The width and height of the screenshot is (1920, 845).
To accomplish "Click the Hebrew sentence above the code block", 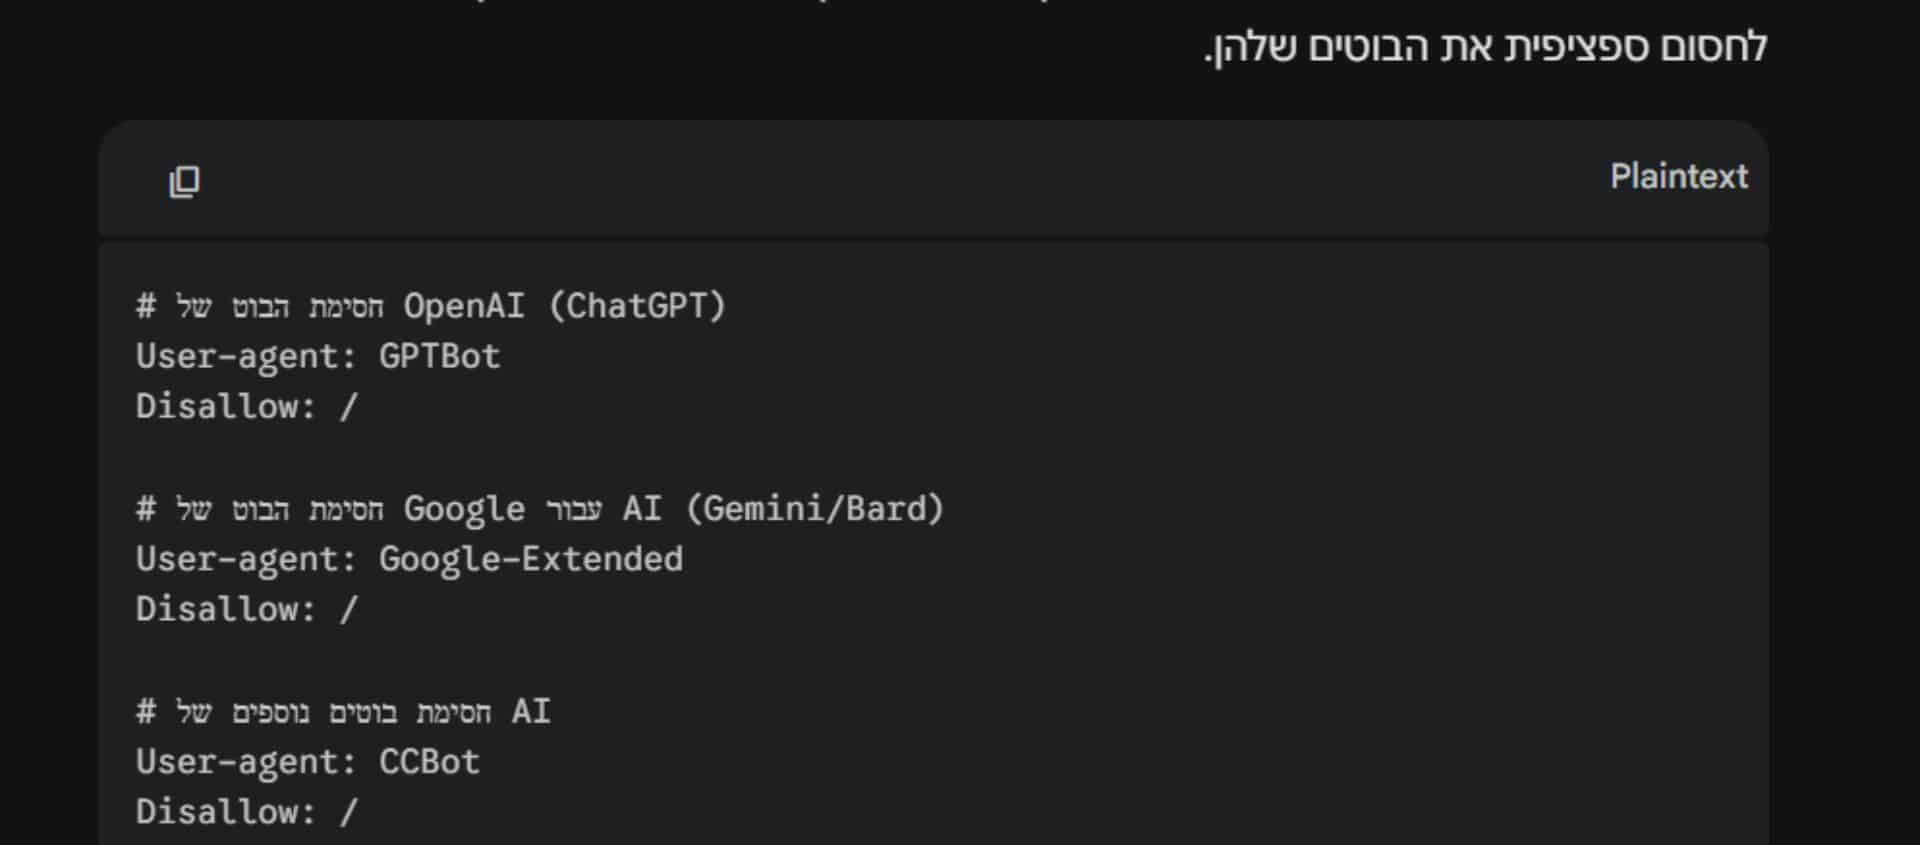I will 1485,47.
